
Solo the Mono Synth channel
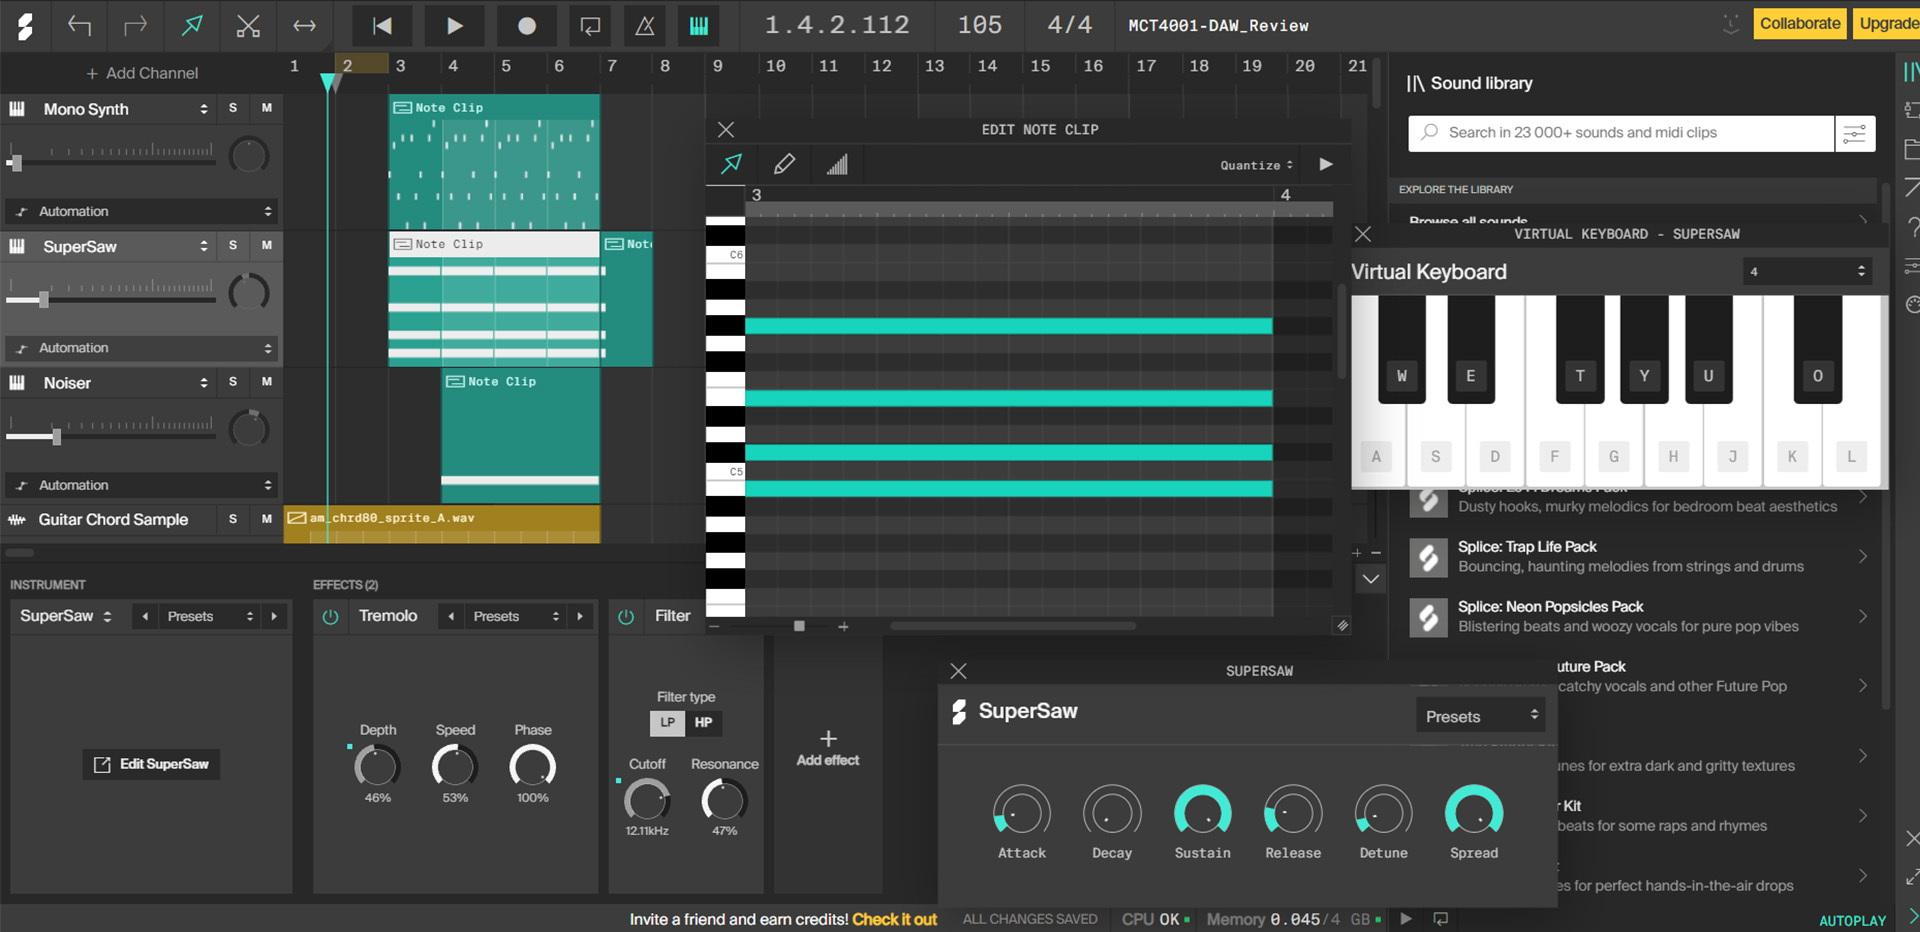pyautogui.click(x=233, y=108)
